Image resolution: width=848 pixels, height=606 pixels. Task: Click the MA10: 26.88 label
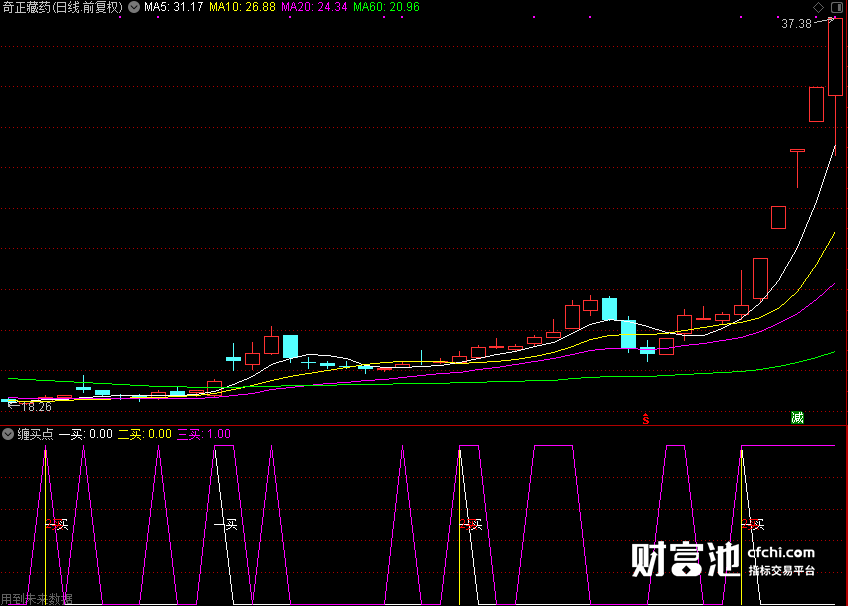242,7
